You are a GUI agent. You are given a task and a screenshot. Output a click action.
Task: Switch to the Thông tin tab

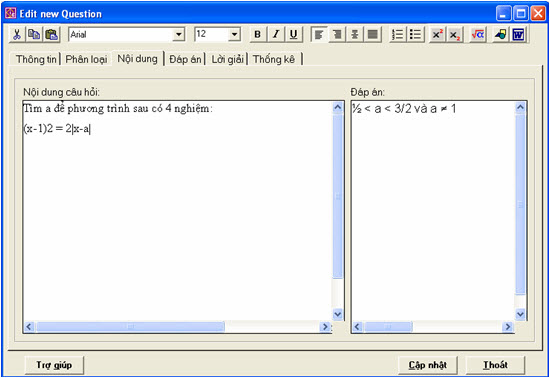click(36, 59)
